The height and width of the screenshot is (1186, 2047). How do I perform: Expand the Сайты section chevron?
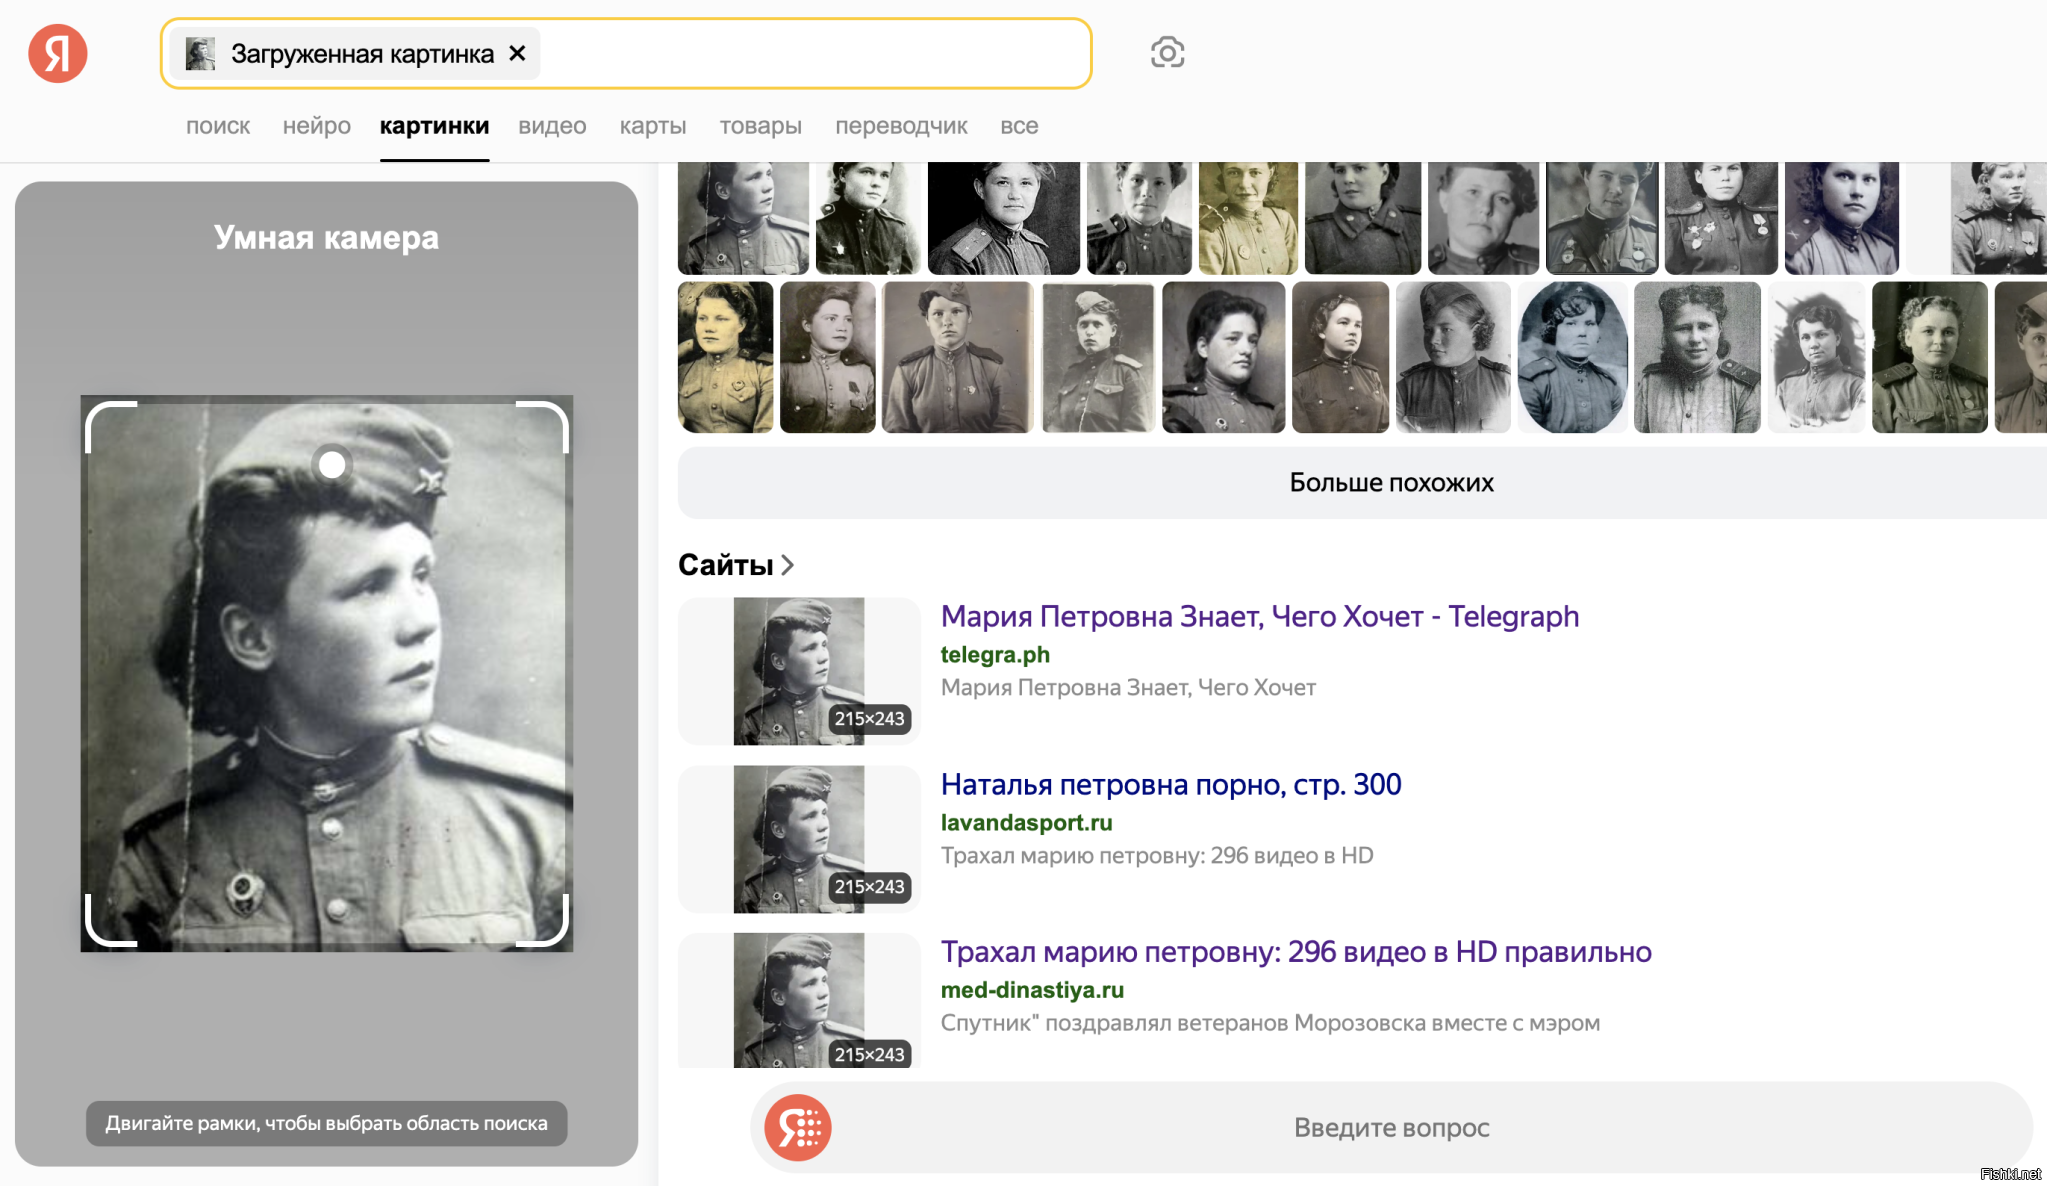pos(788,565)
